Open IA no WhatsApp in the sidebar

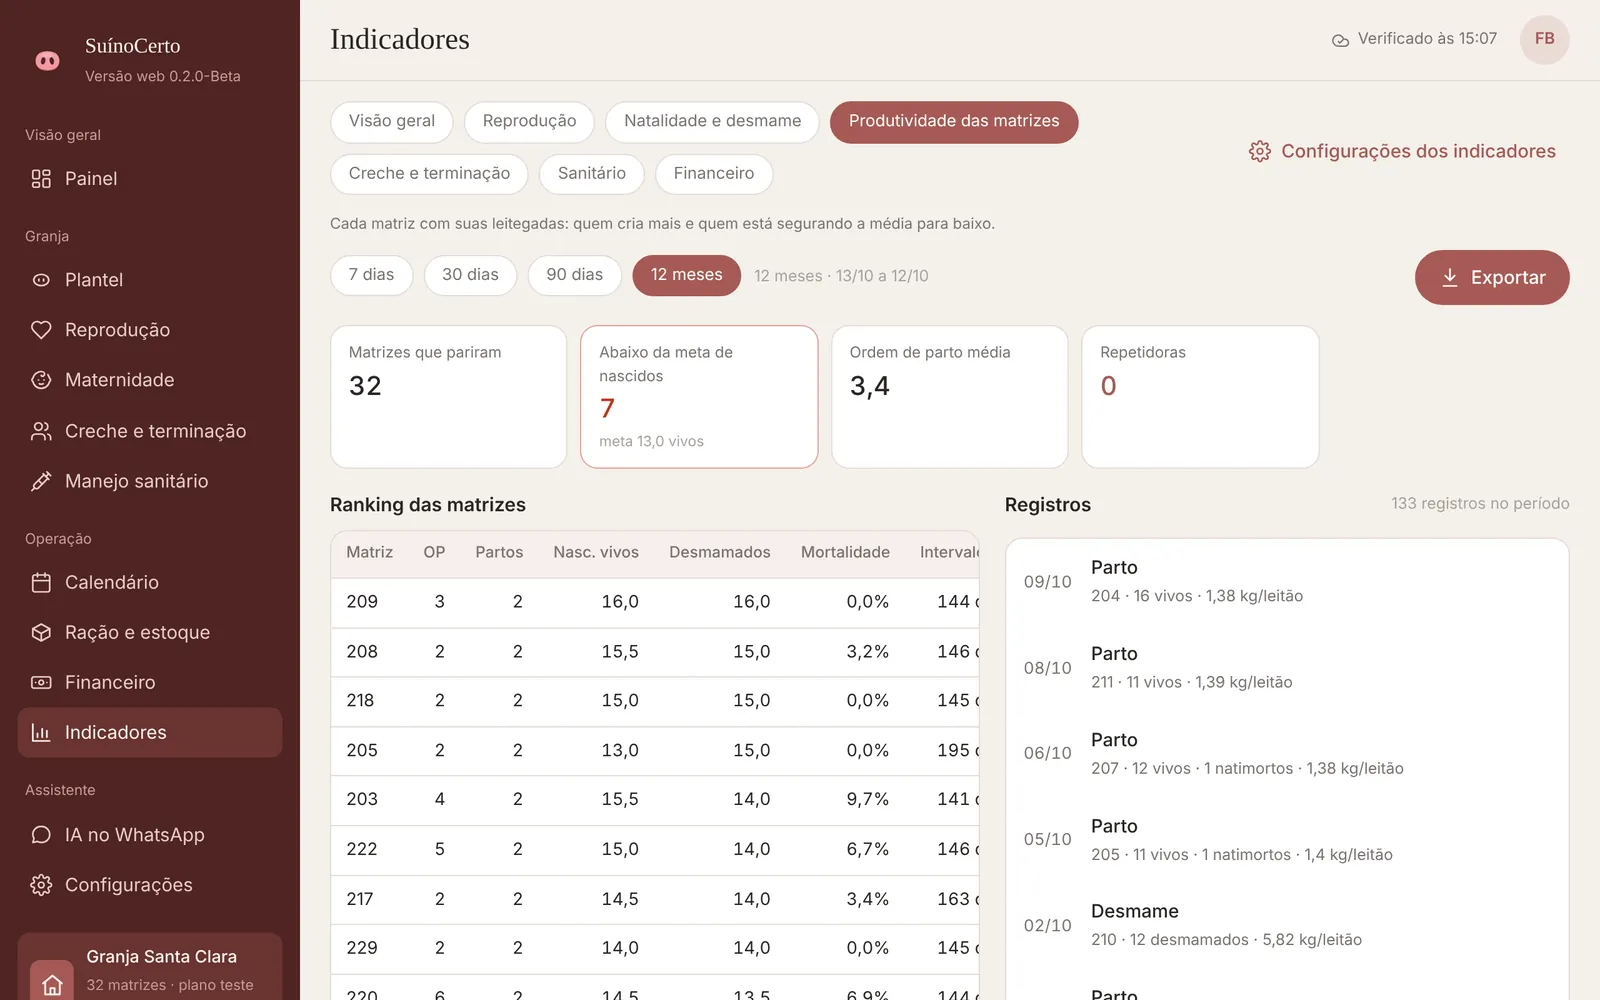click(150, 835)
